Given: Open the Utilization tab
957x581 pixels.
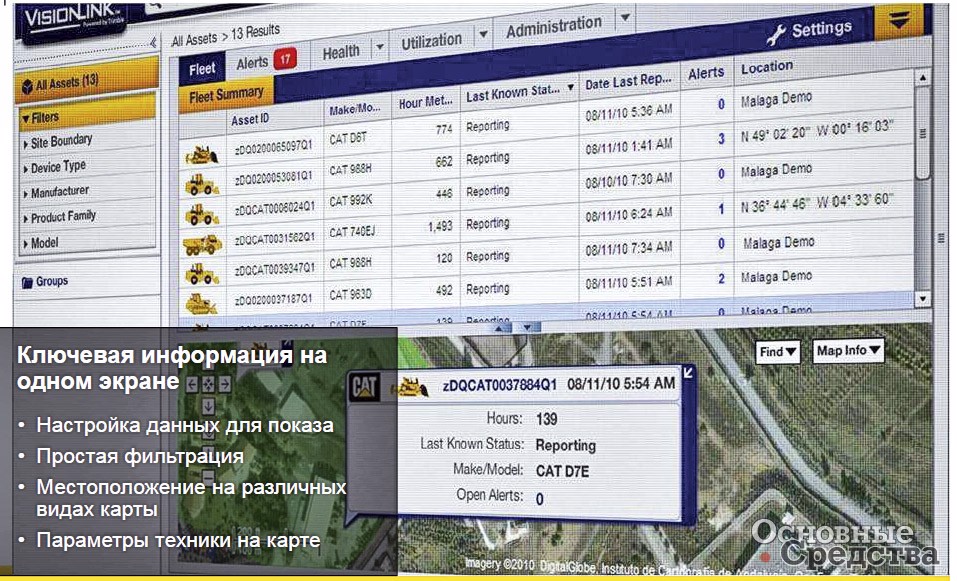Looking at the screenshot, I should click(431, 41).
